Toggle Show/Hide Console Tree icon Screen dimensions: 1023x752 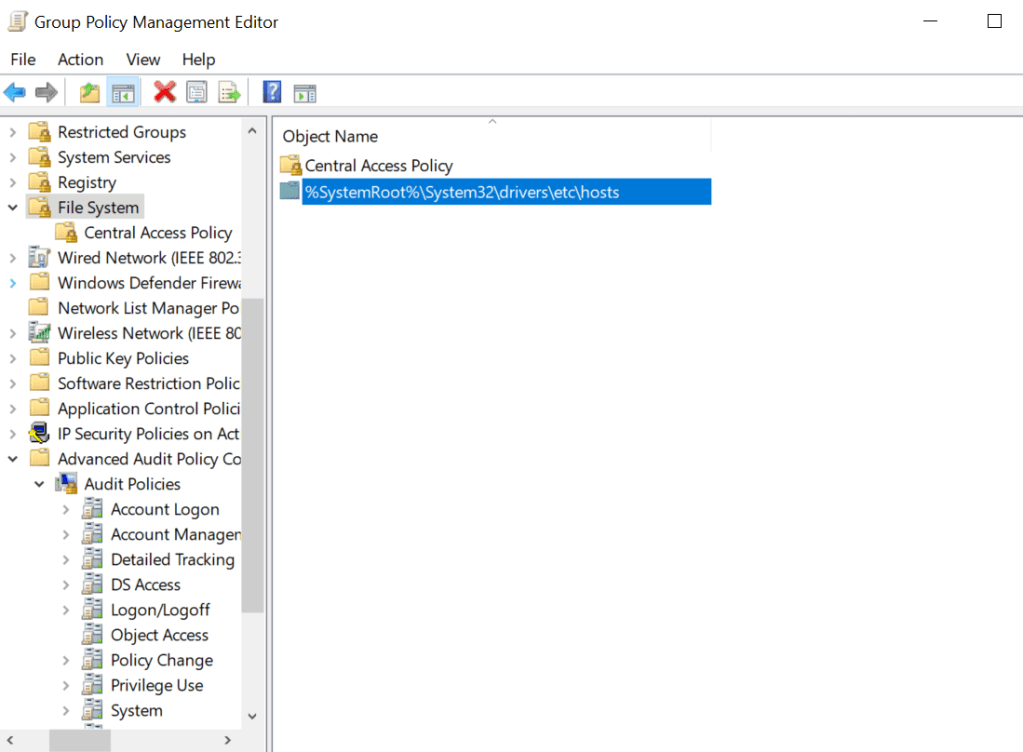coord(123,93)
